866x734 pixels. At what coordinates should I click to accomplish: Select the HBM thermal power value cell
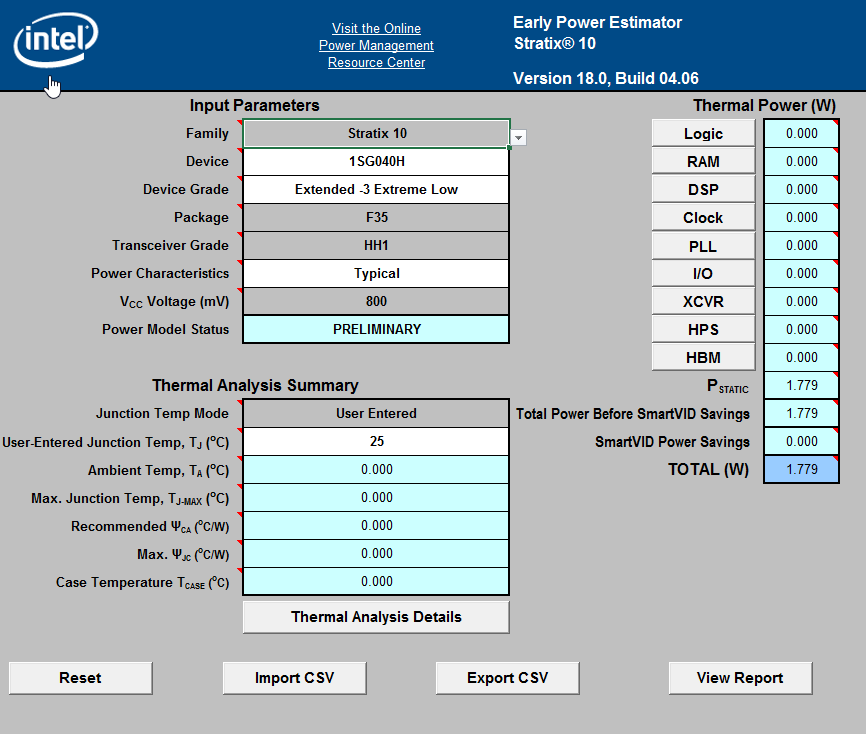pos(801,357)
